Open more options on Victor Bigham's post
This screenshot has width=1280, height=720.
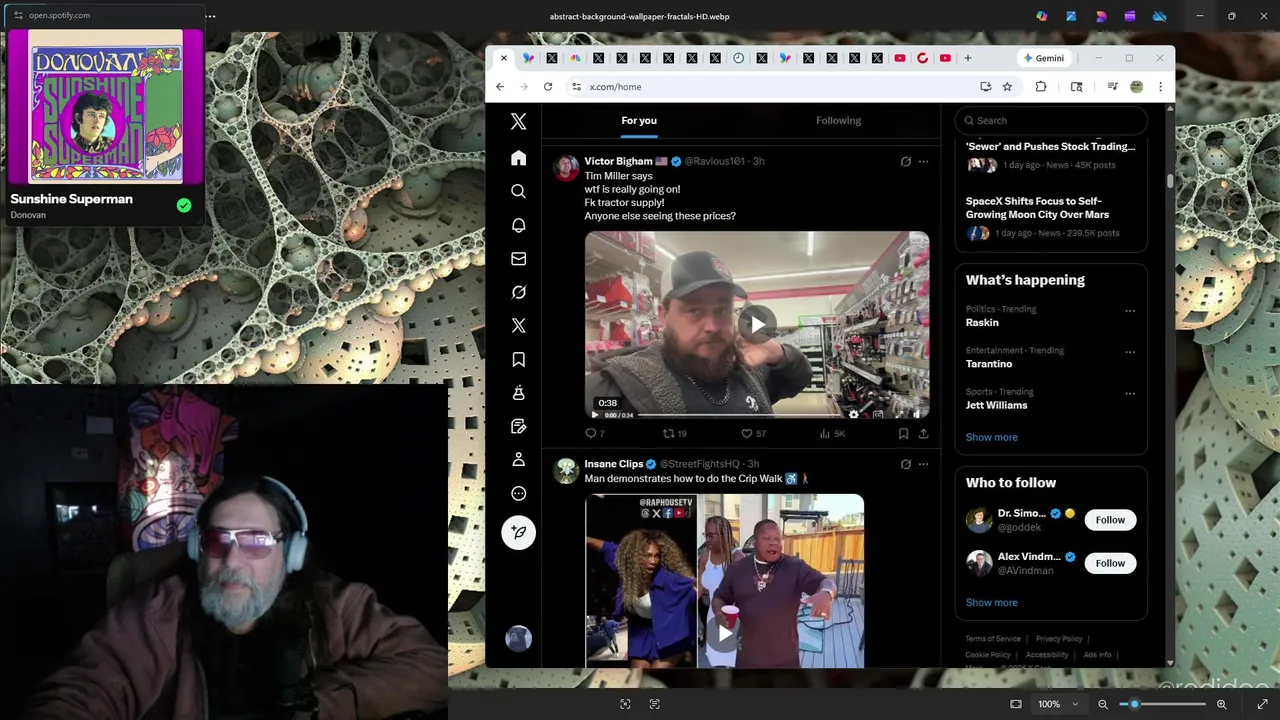(923, 161)
